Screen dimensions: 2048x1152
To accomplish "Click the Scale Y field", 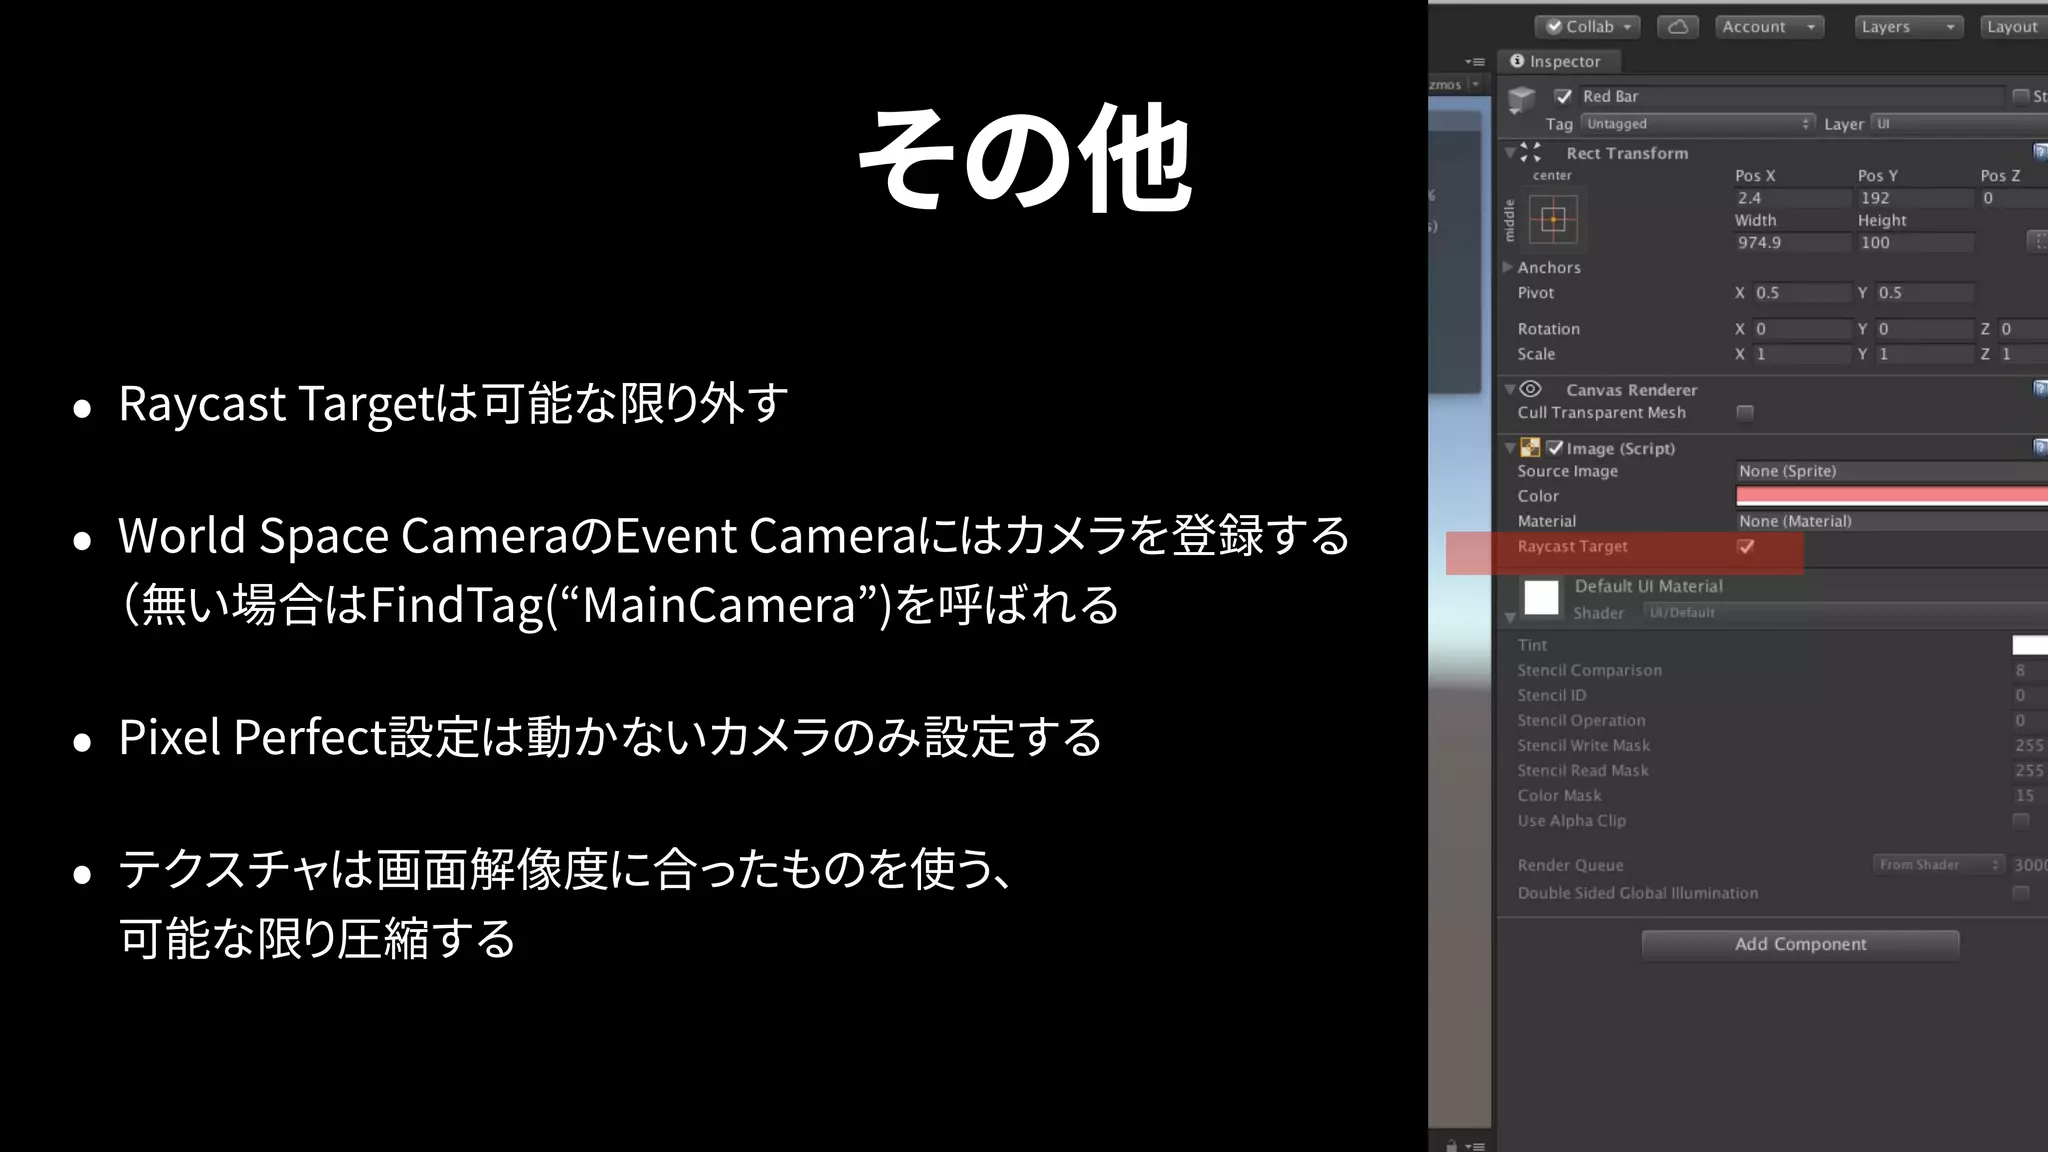I will 1925,354.
